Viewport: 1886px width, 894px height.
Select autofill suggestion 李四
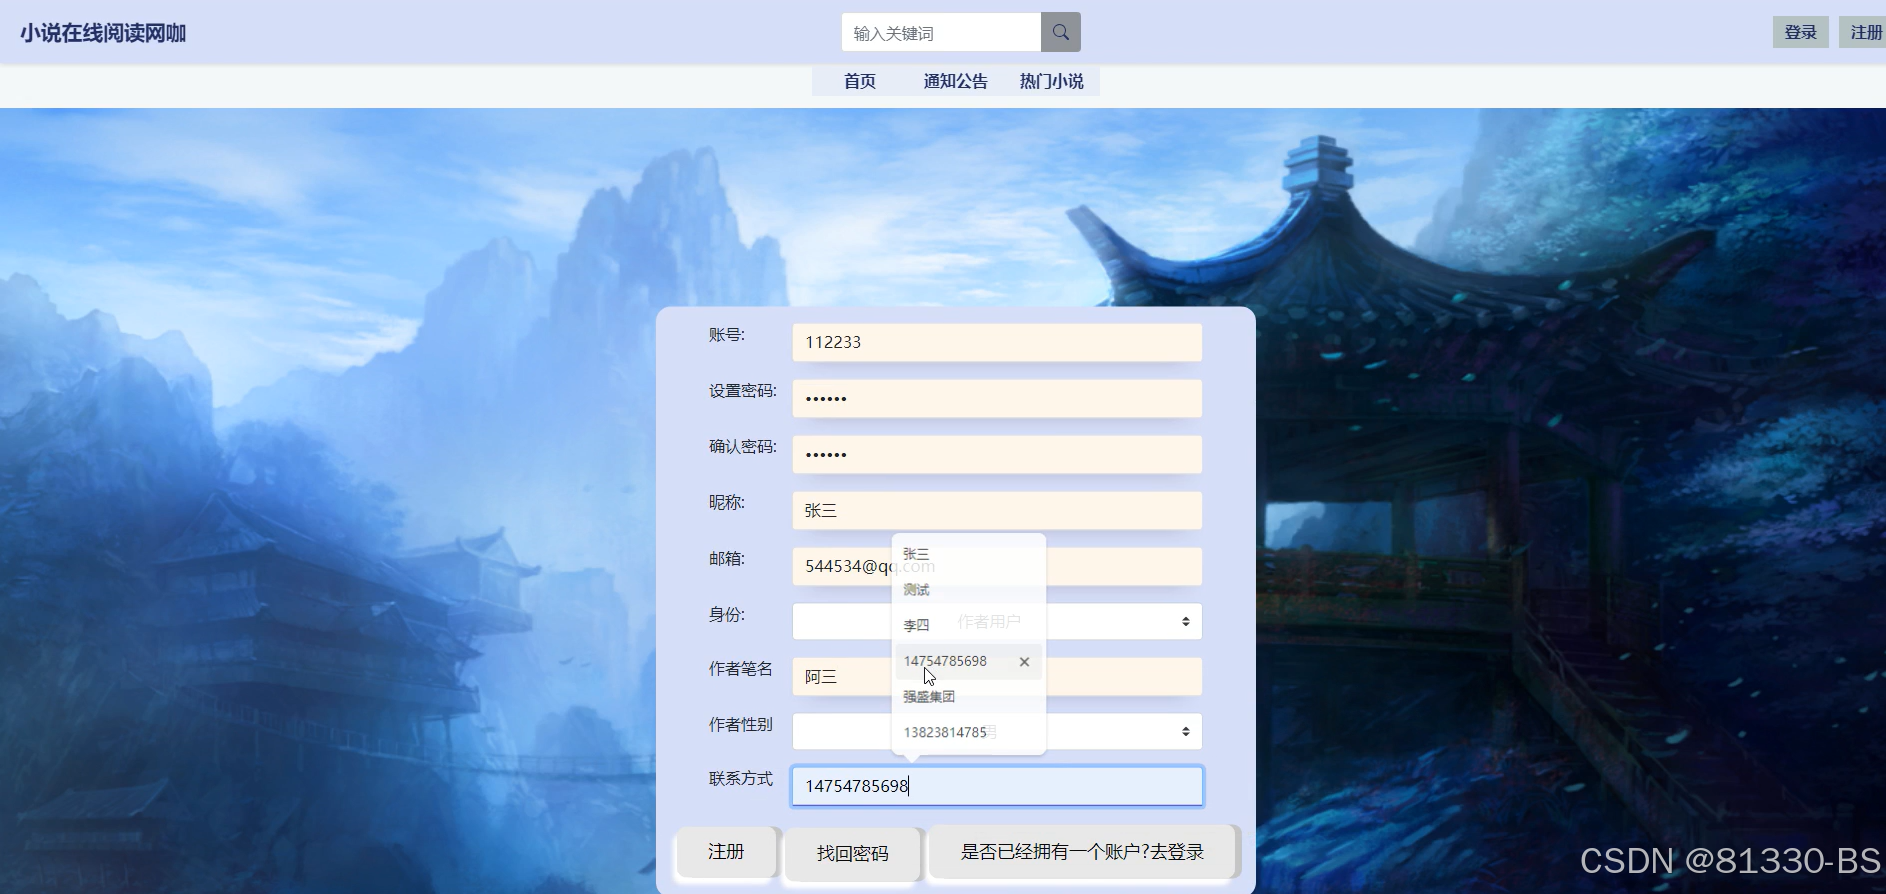[968, 626]
